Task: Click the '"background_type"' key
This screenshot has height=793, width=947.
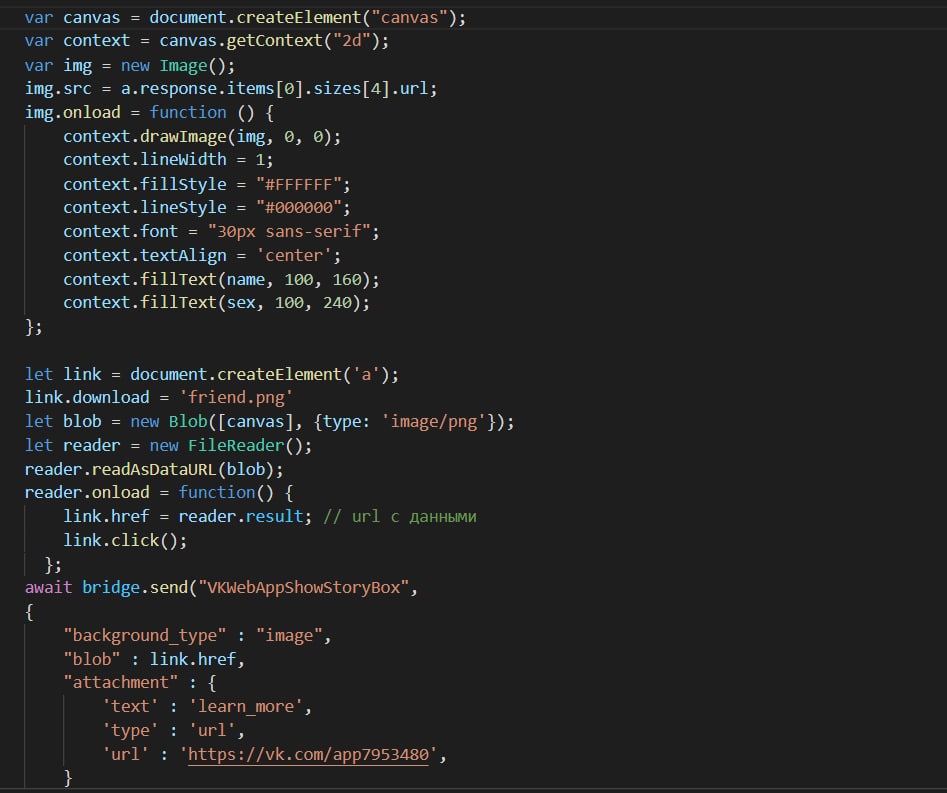Action: click(145, 635)
